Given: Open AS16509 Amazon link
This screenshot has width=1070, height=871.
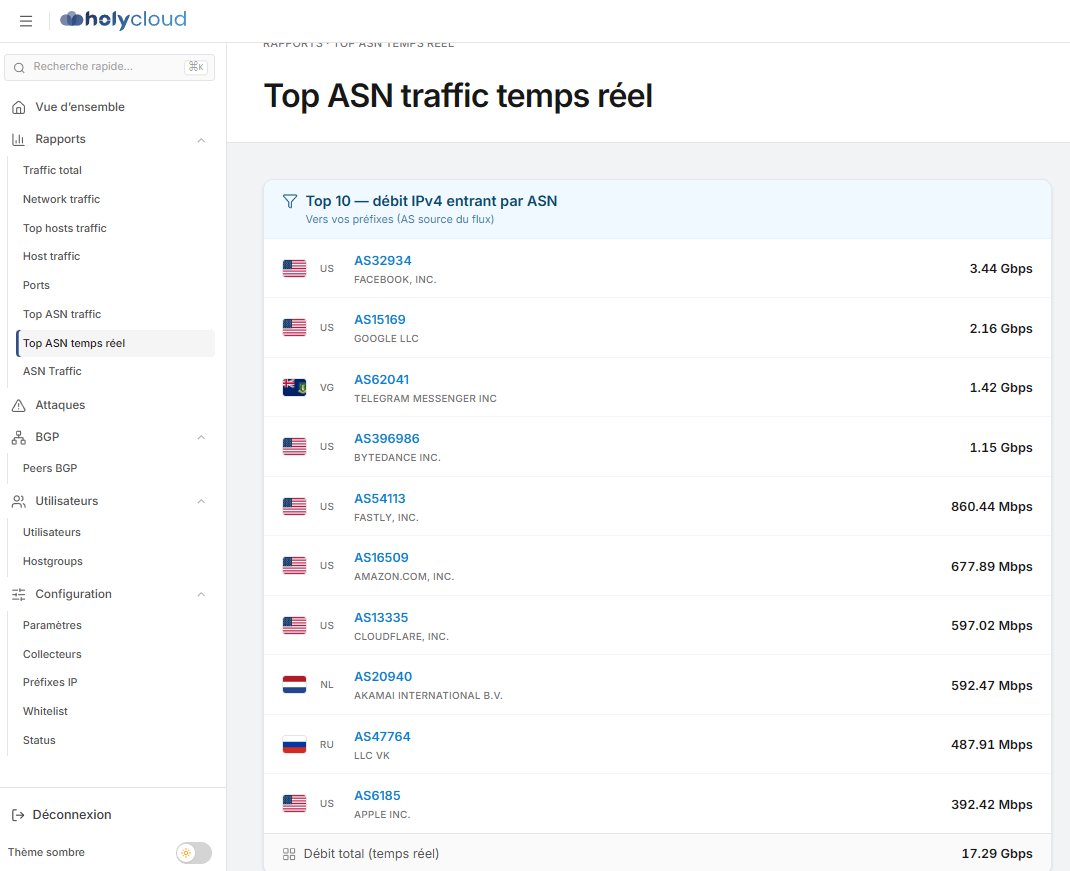Looking at the screenshot, I should tap(381, 558).
